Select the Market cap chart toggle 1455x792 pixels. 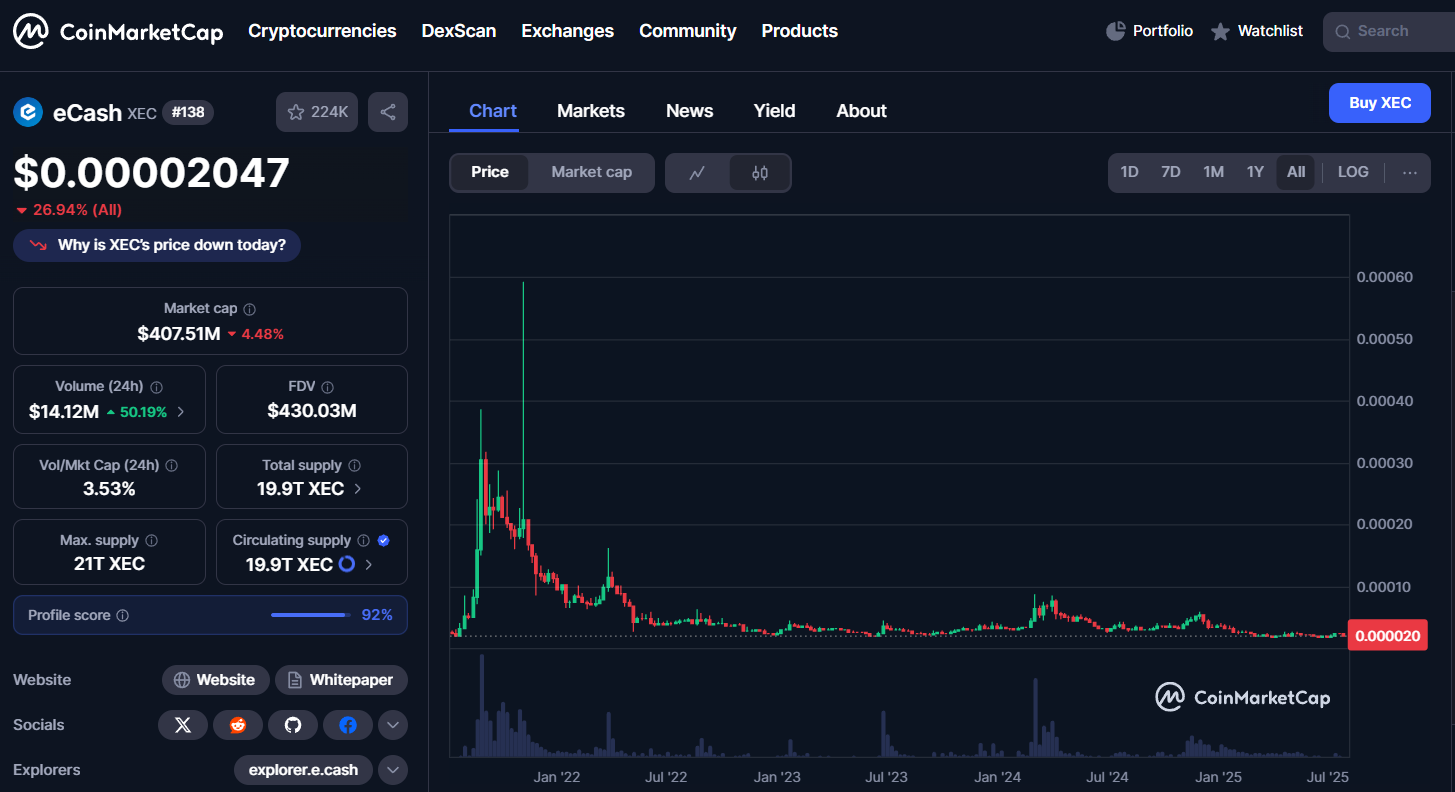click(592, 172)
